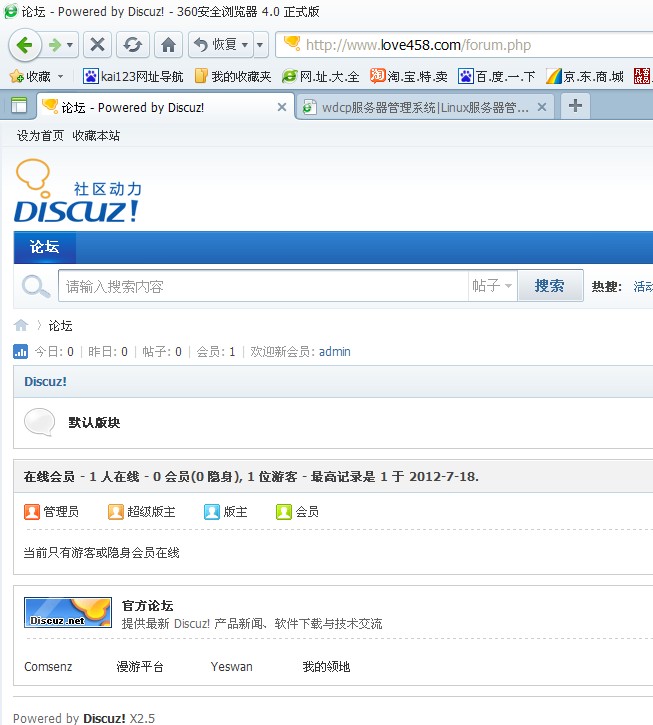This screenshot has width=653, height=725.
Task: Go to browser home page icon
Action: (x=168, y=45)
